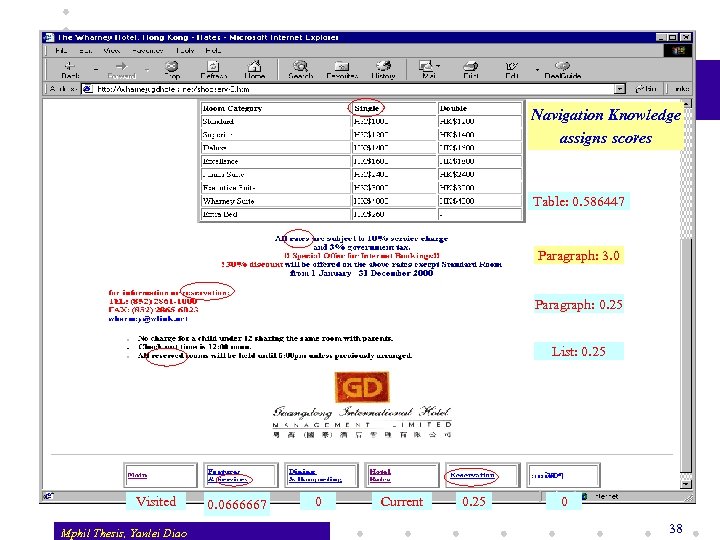Click the wharney@wlink.net email address link

pos(148,318)
